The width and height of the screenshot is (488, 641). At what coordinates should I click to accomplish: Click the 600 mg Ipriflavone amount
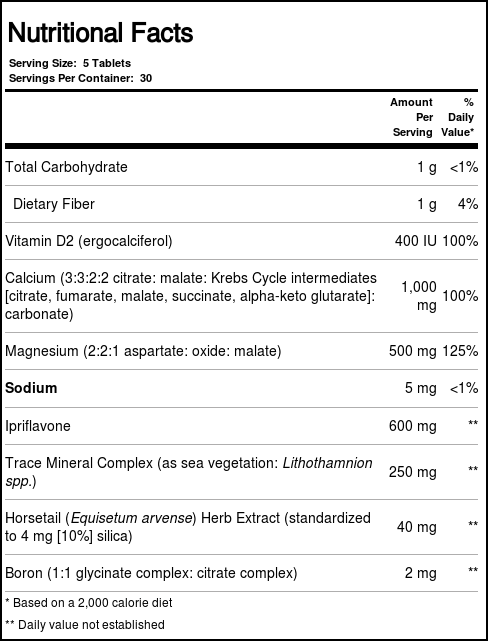pyautogui.click(x=413, y=426)
